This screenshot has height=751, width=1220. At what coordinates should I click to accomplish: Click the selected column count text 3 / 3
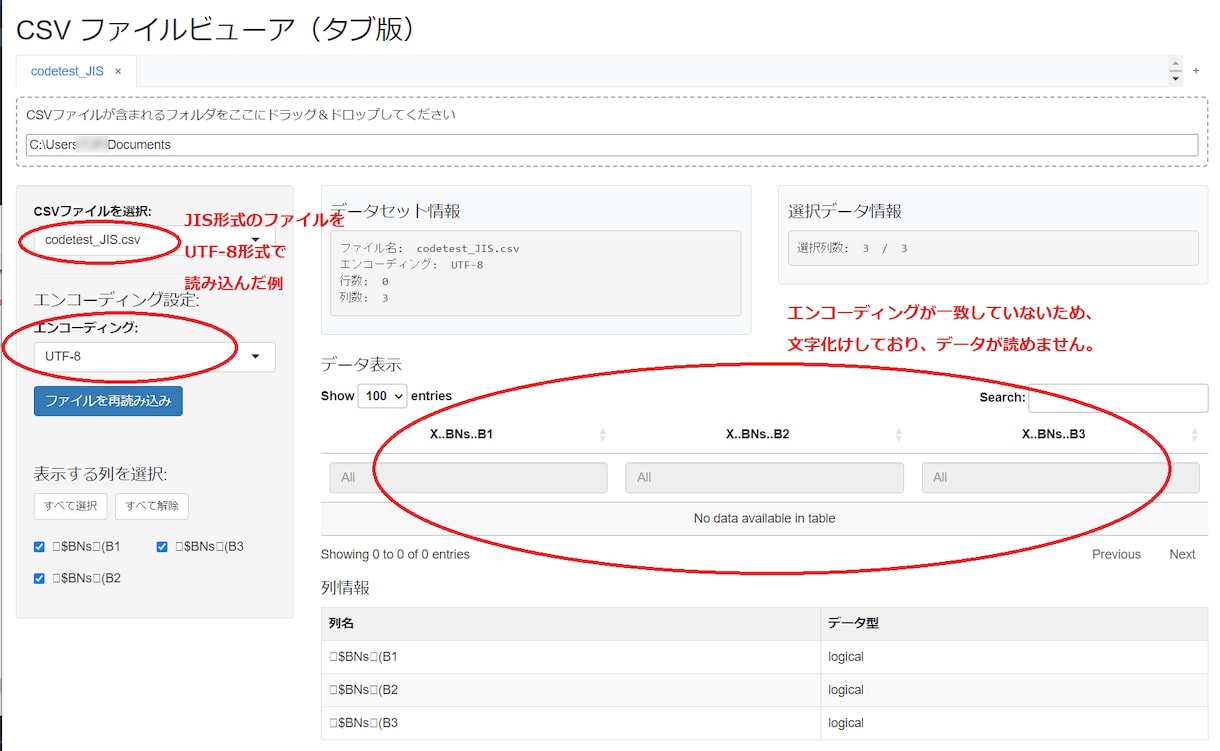coord(852,248)
